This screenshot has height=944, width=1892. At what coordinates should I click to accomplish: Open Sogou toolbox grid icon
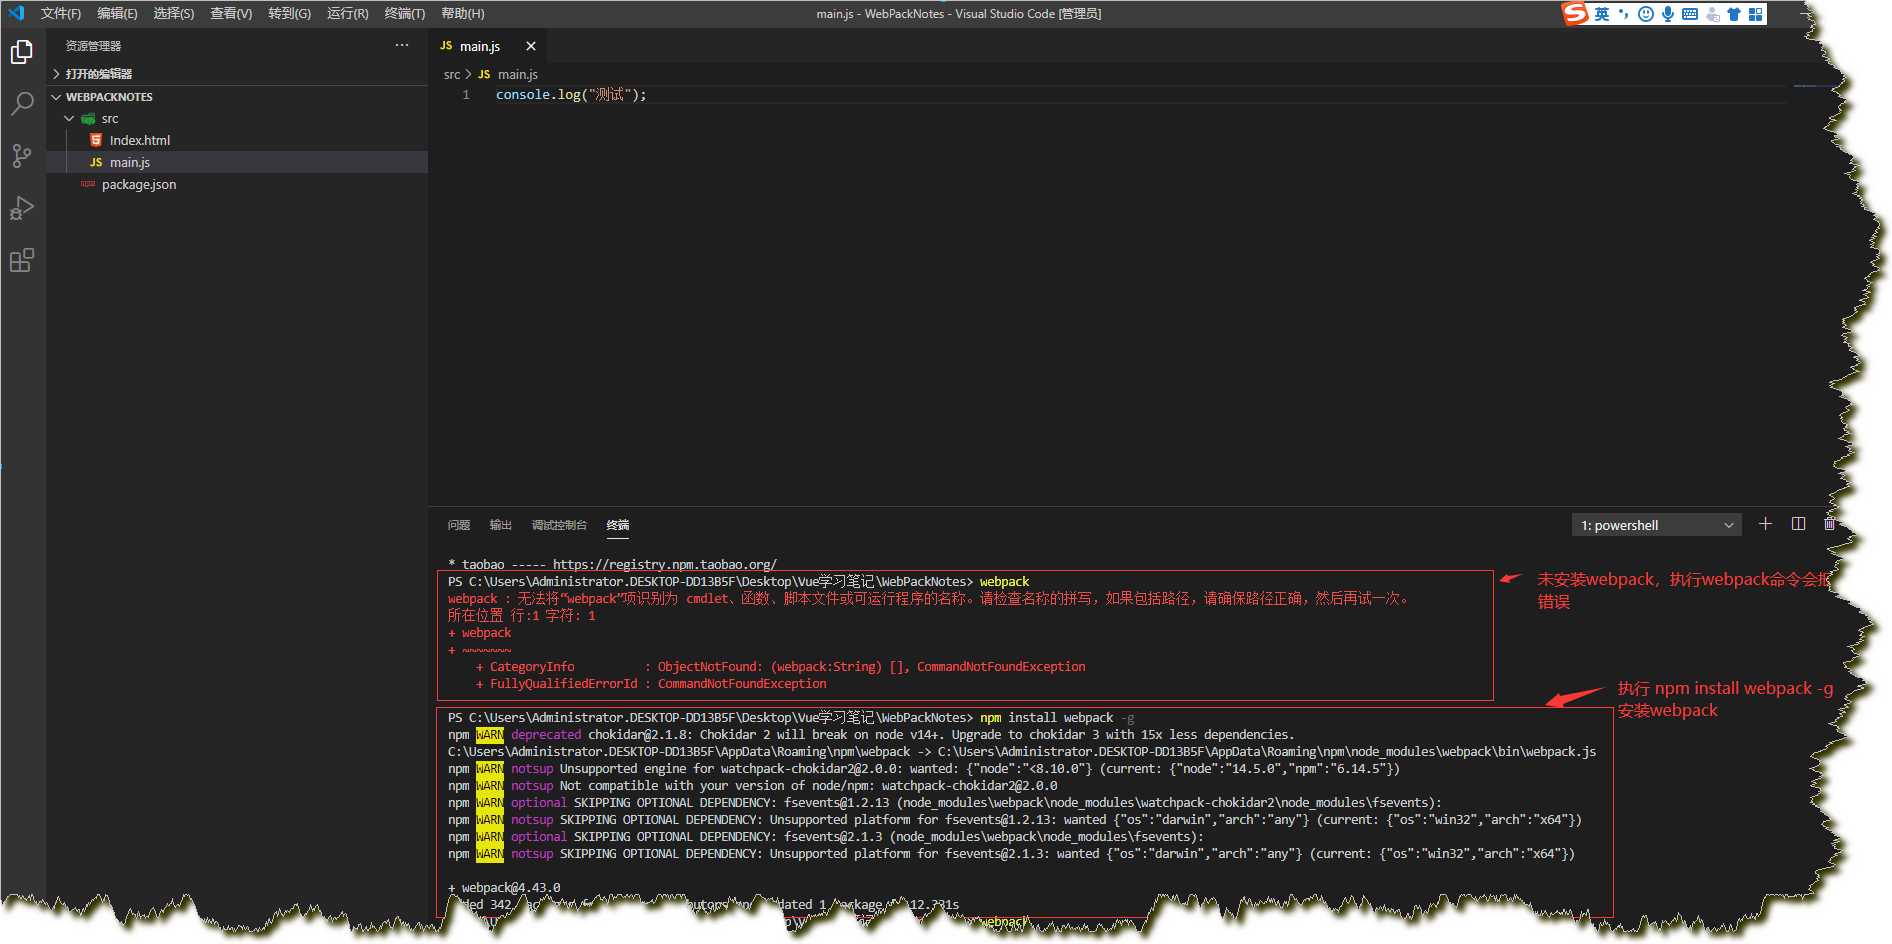[1756, 14]
